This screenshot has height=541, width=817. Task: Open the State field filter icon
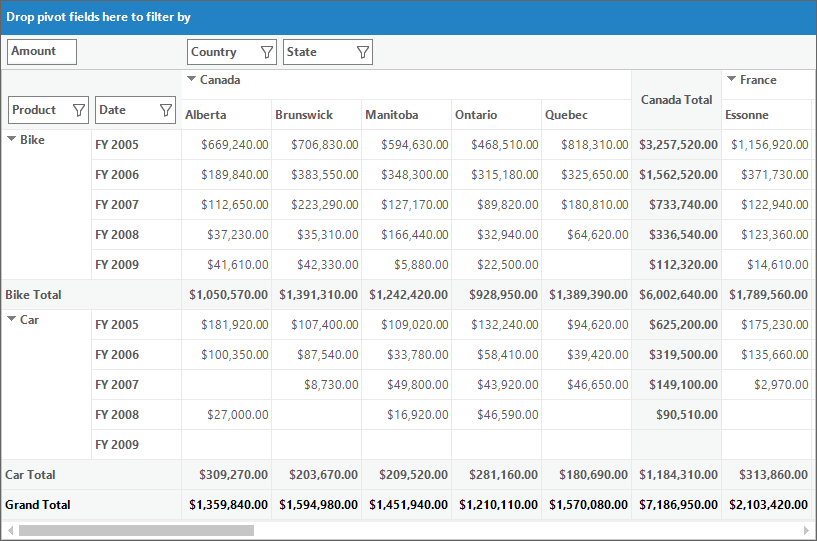363,52
